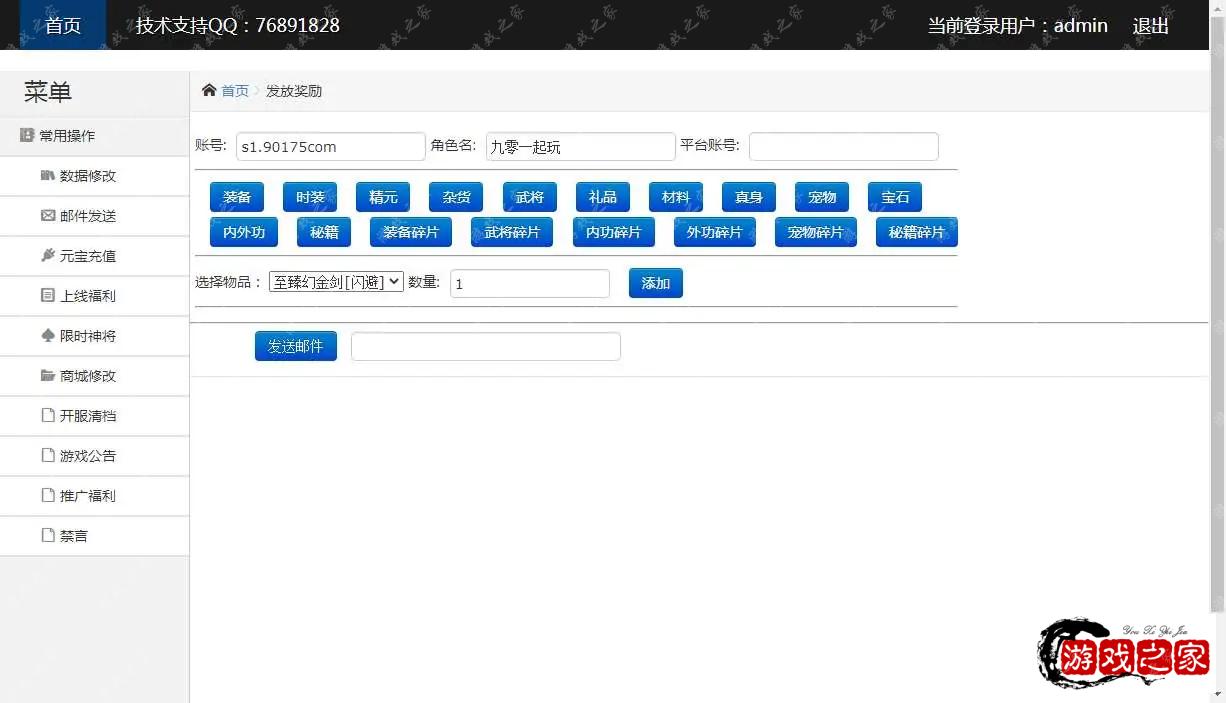Switch to the 首页 top navigation tab
1226x703 pixels.
point(63,25)
